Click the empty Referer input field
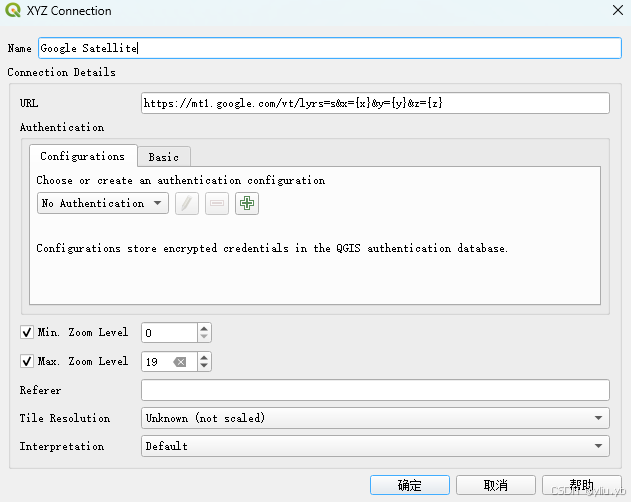This screenshot has width=631, height=502. (375, 390)
